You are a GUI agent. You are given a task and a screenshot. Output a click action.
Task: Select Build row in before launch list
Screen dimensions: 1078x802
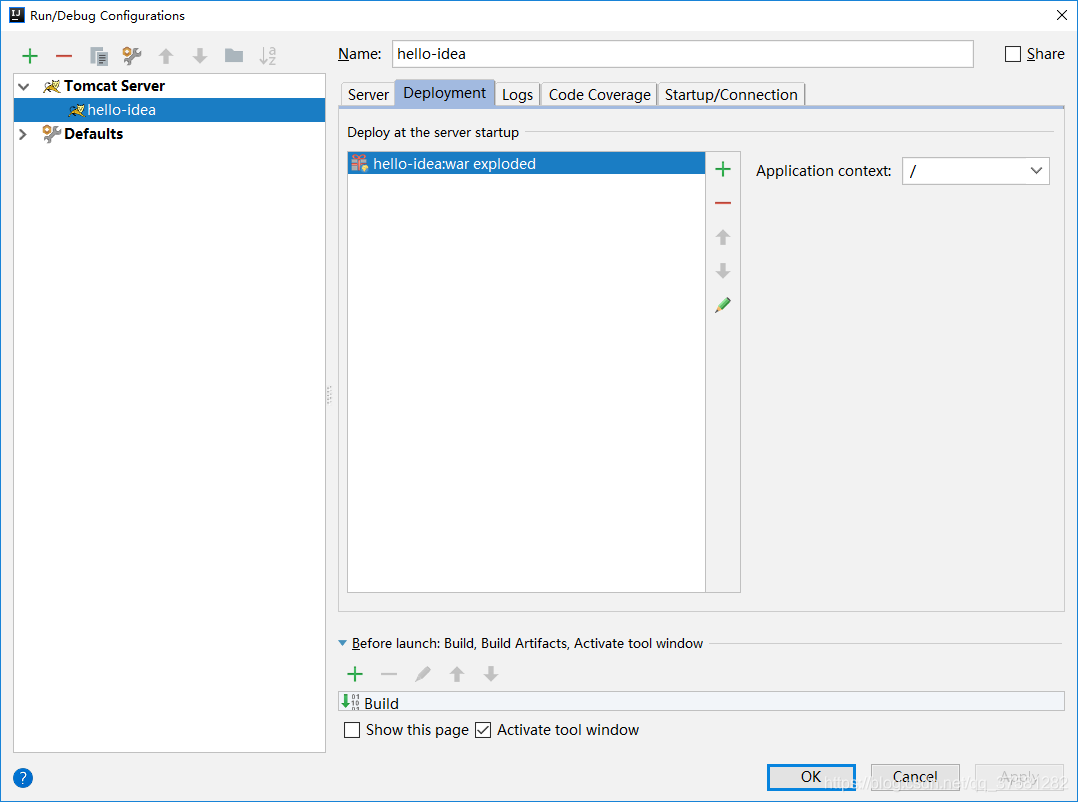(x=701, y=702)
